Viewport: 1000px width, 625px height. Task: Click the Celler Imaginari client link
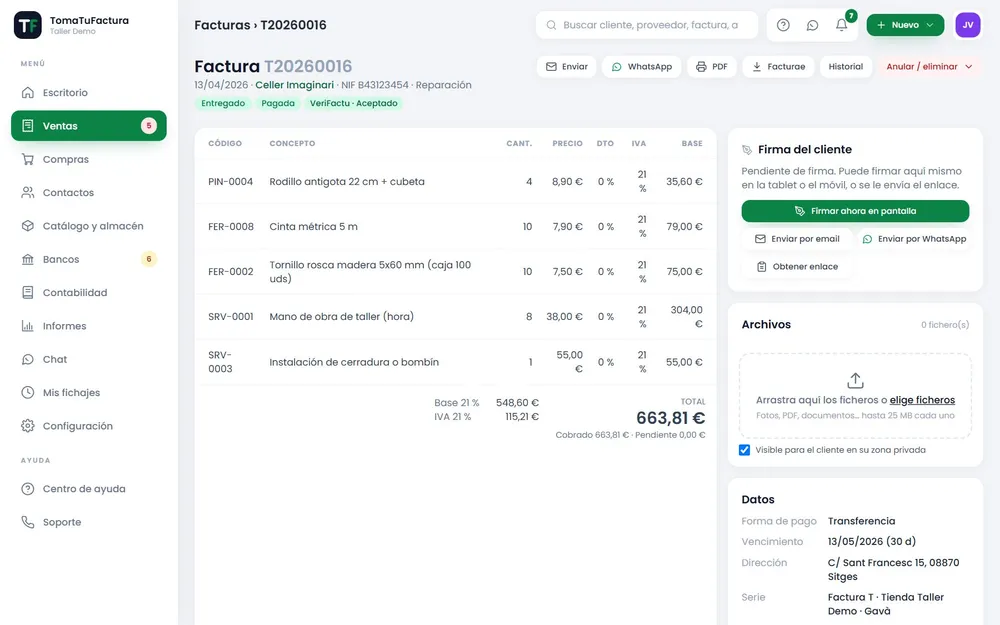pyautogui.click(x=295, y=85)
